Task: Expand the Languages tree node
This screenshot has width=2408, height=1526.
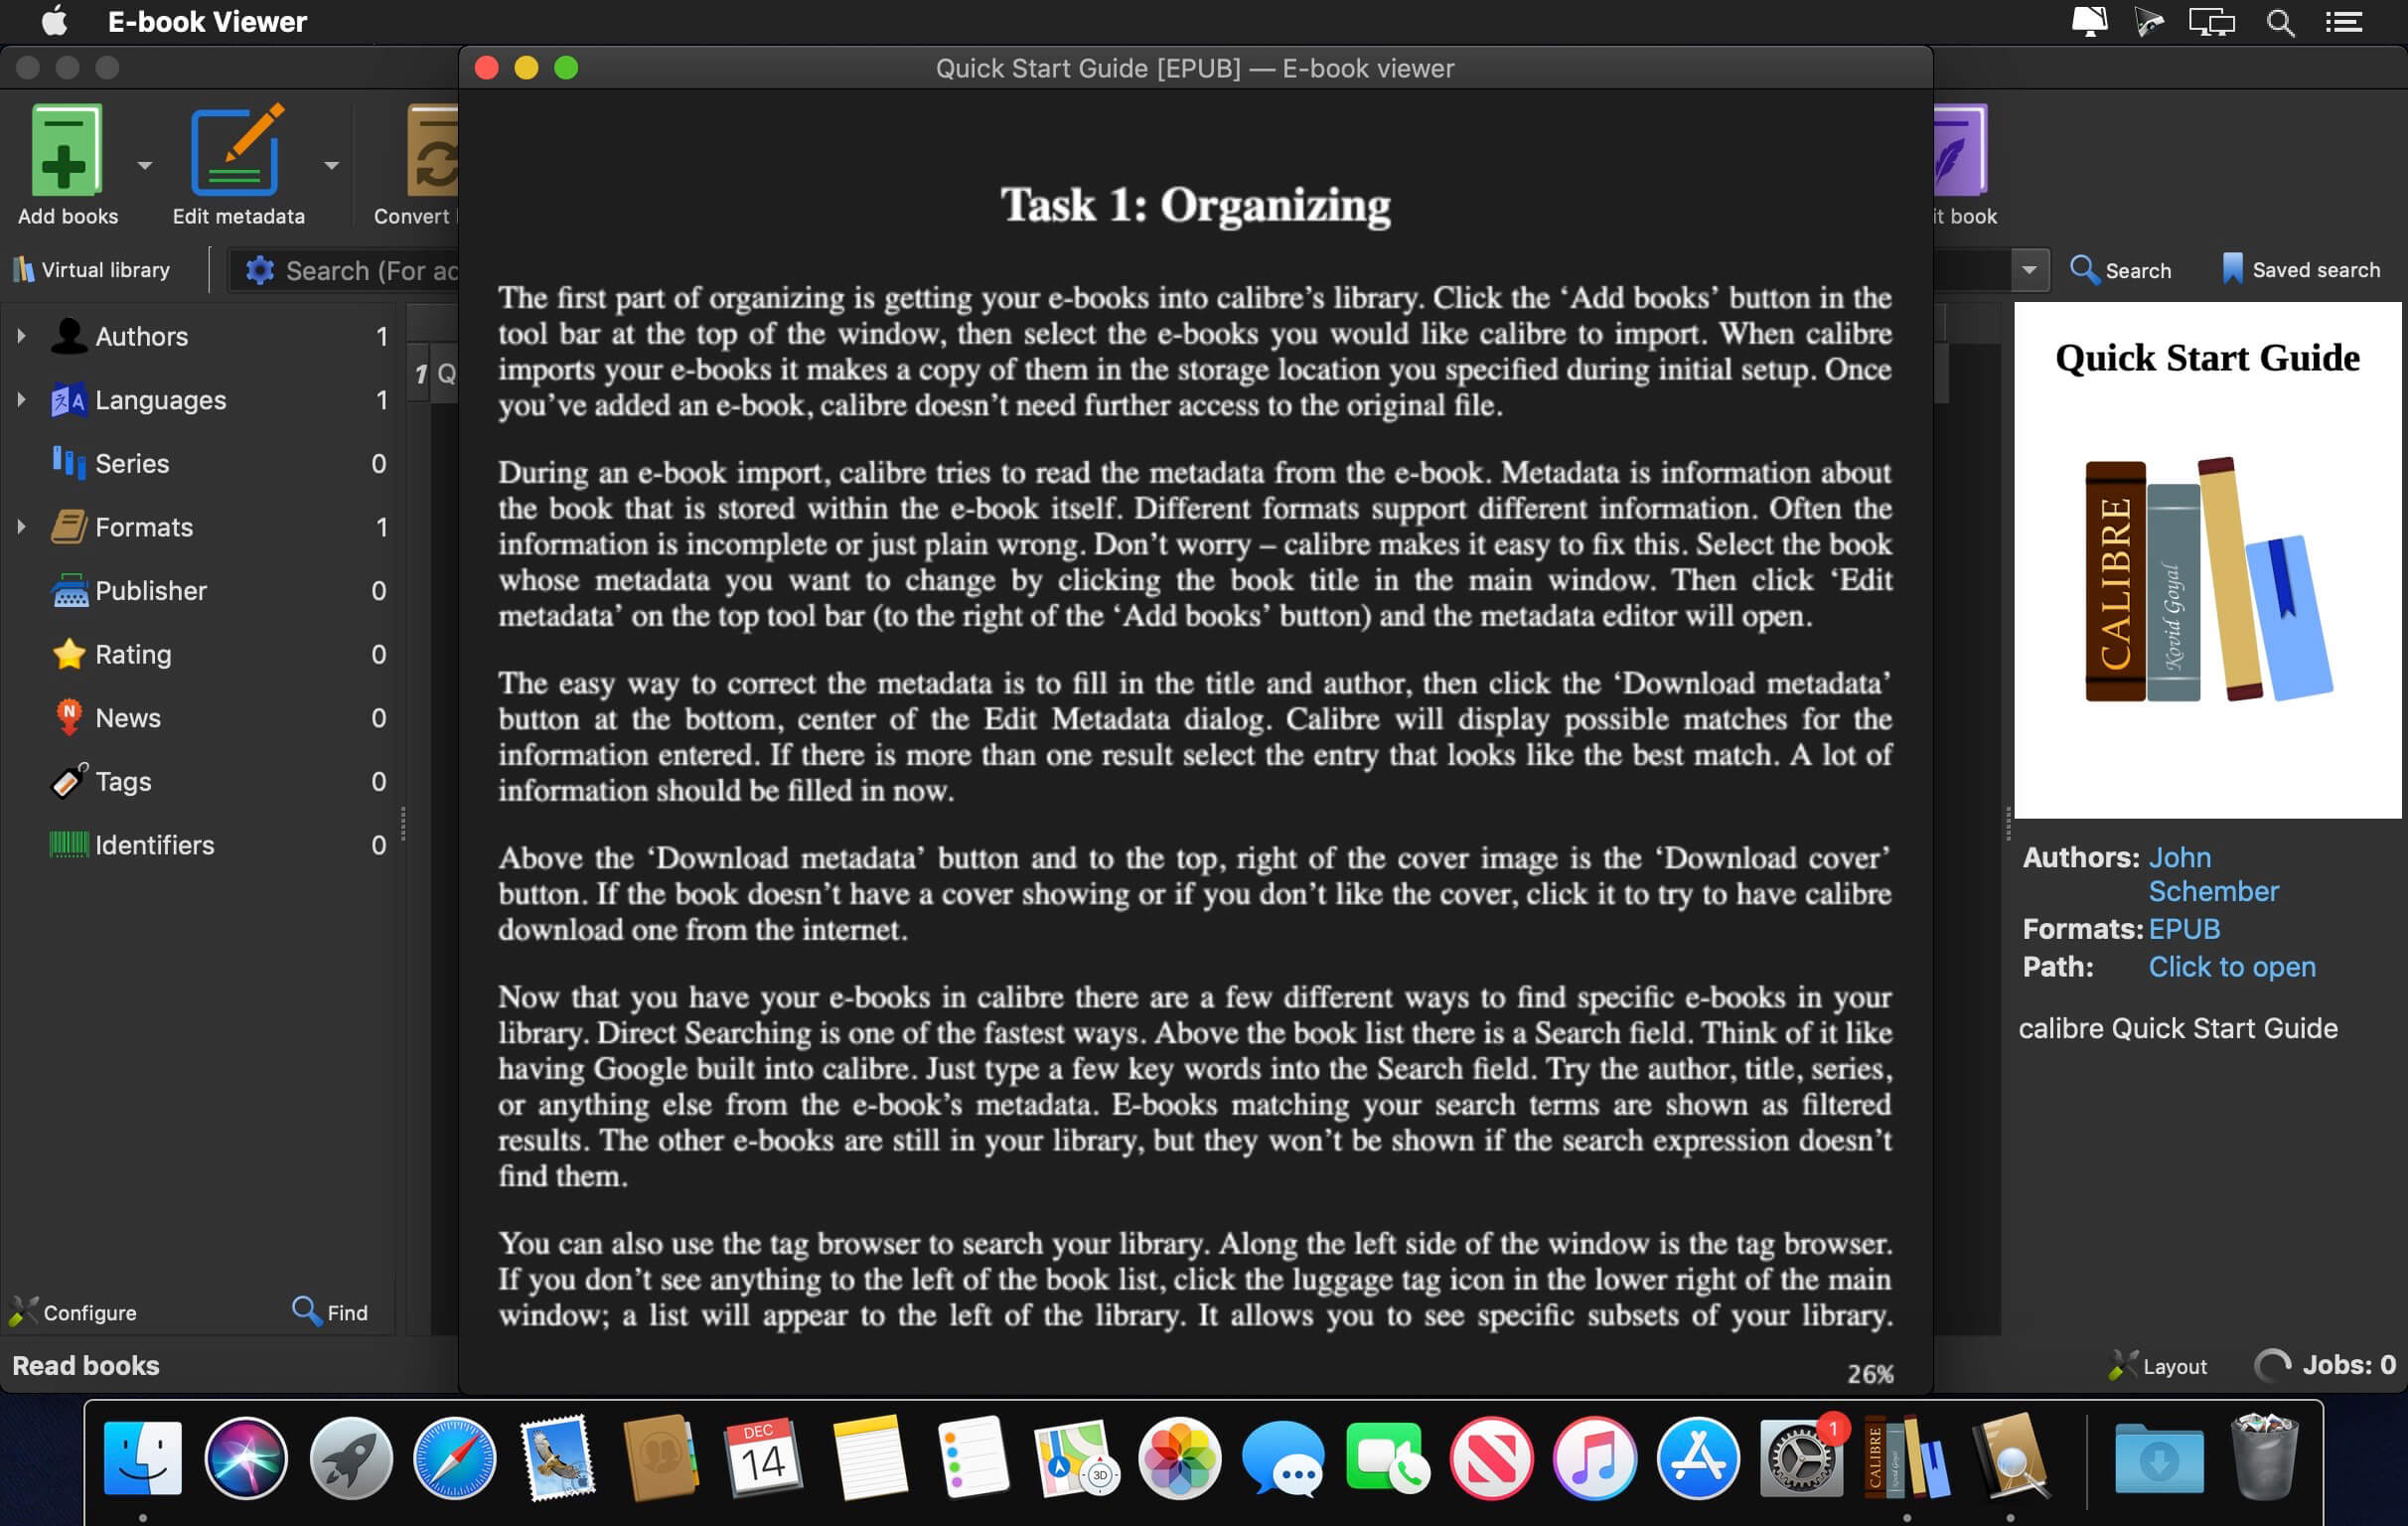Action: tap(21, 400)
